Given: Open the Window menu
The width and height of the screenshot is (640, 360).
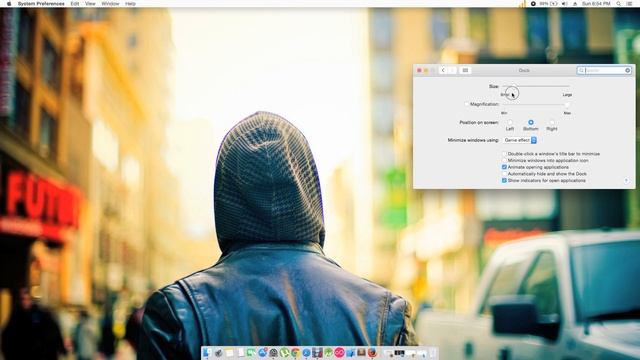Looking at the screenshot, I should click(110, 3).
